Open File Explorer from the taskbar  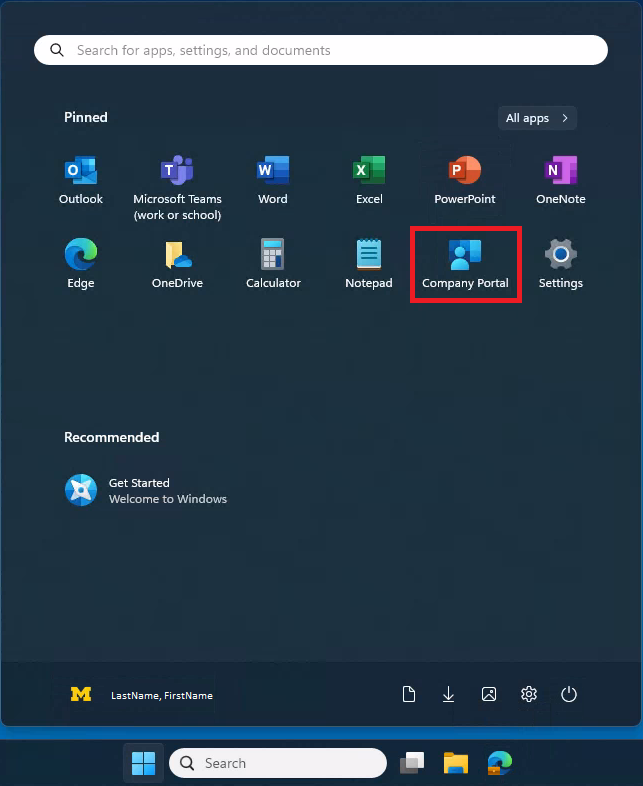pos(456,764)
